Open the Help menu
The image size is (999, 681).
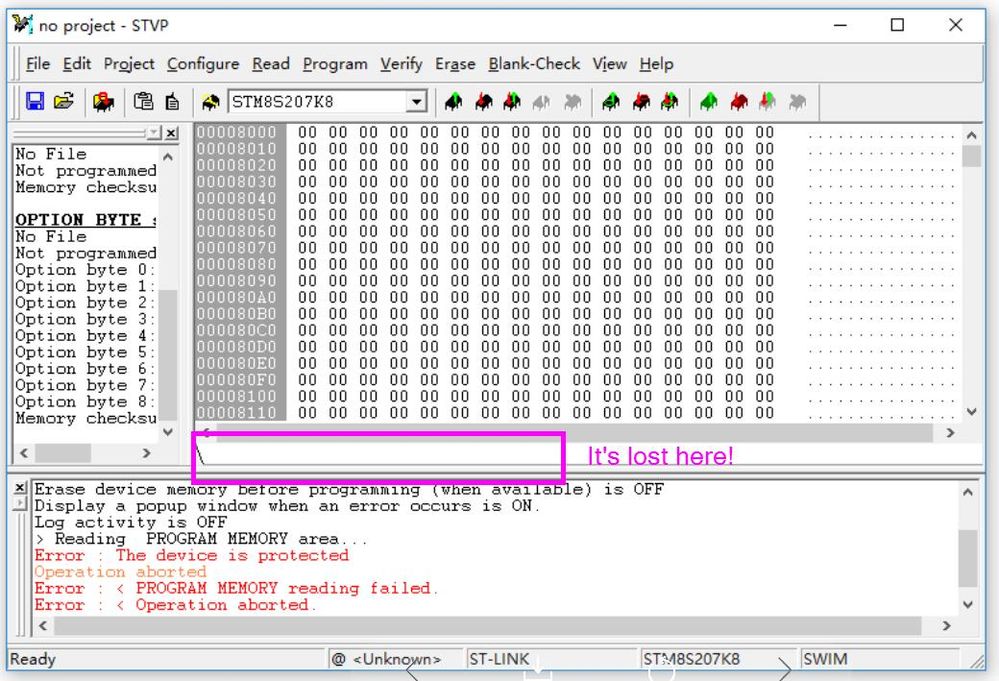point(656,64)
